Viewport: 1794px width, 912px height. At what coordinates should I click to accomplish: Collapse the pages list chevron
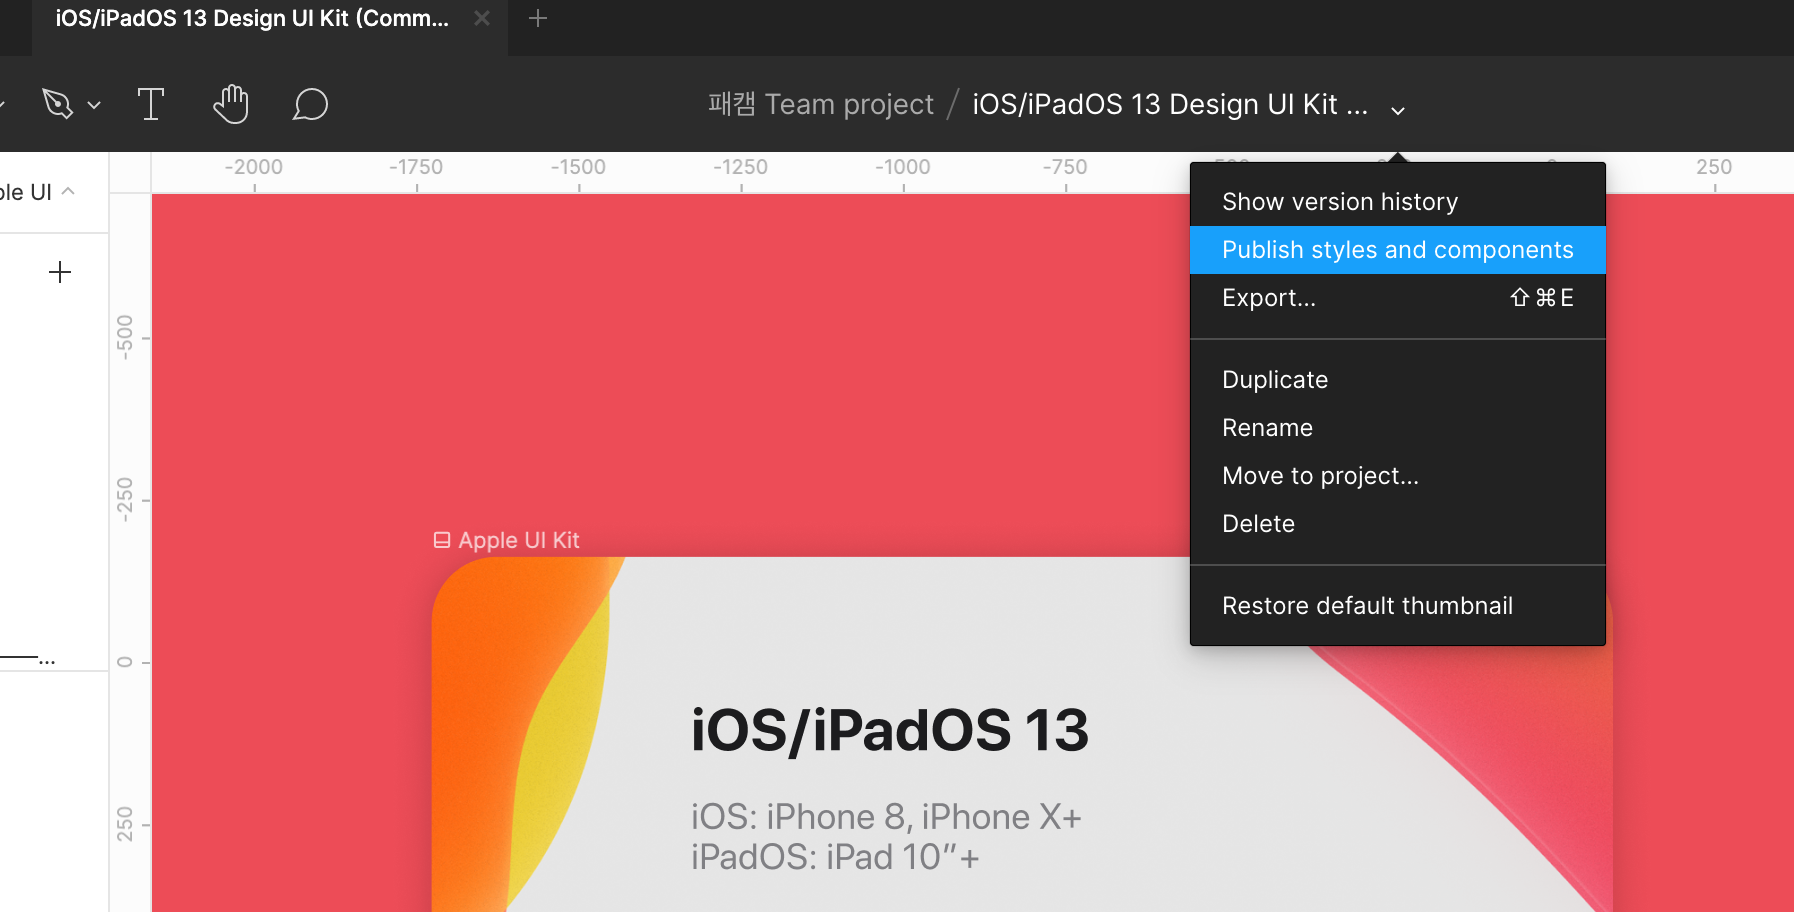68,191
